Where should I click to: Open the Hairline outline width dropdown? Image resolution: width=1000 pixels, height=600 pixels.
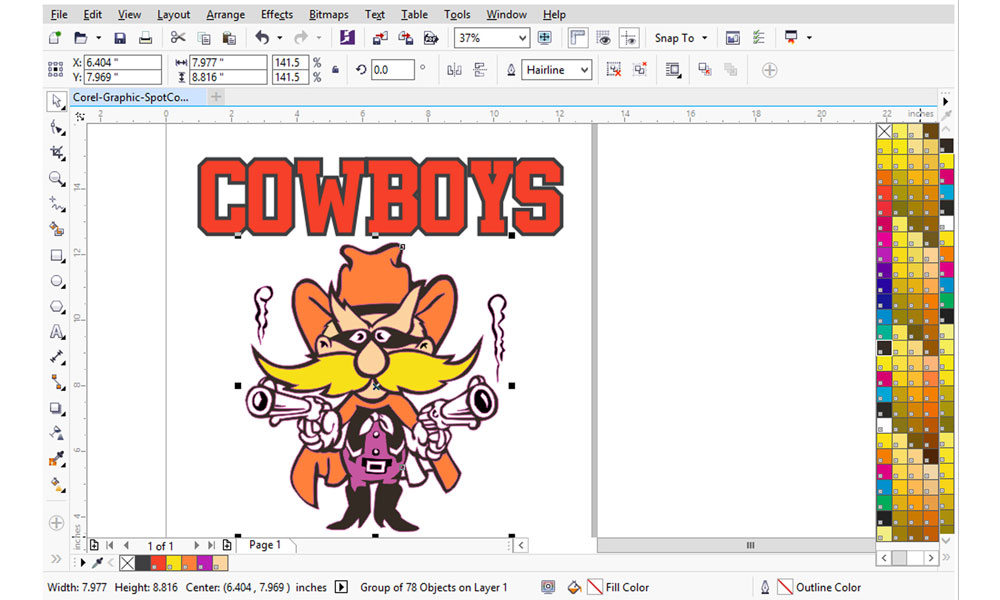pos(584,70)
